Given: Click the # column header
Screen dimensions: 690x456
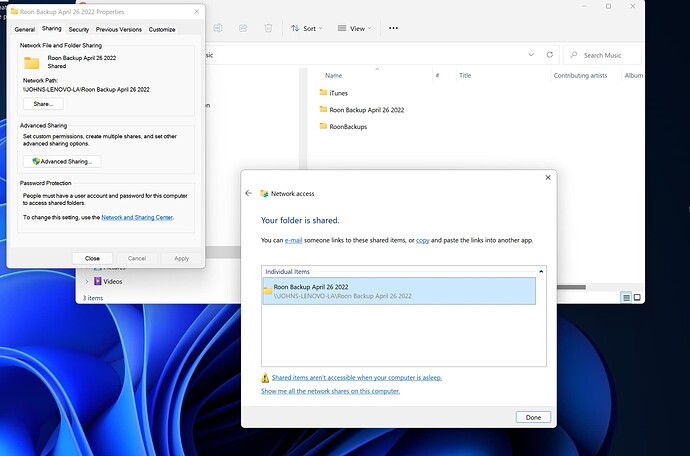Looking at the screenshot, I should pyautogui.click(x=437, y=76).
